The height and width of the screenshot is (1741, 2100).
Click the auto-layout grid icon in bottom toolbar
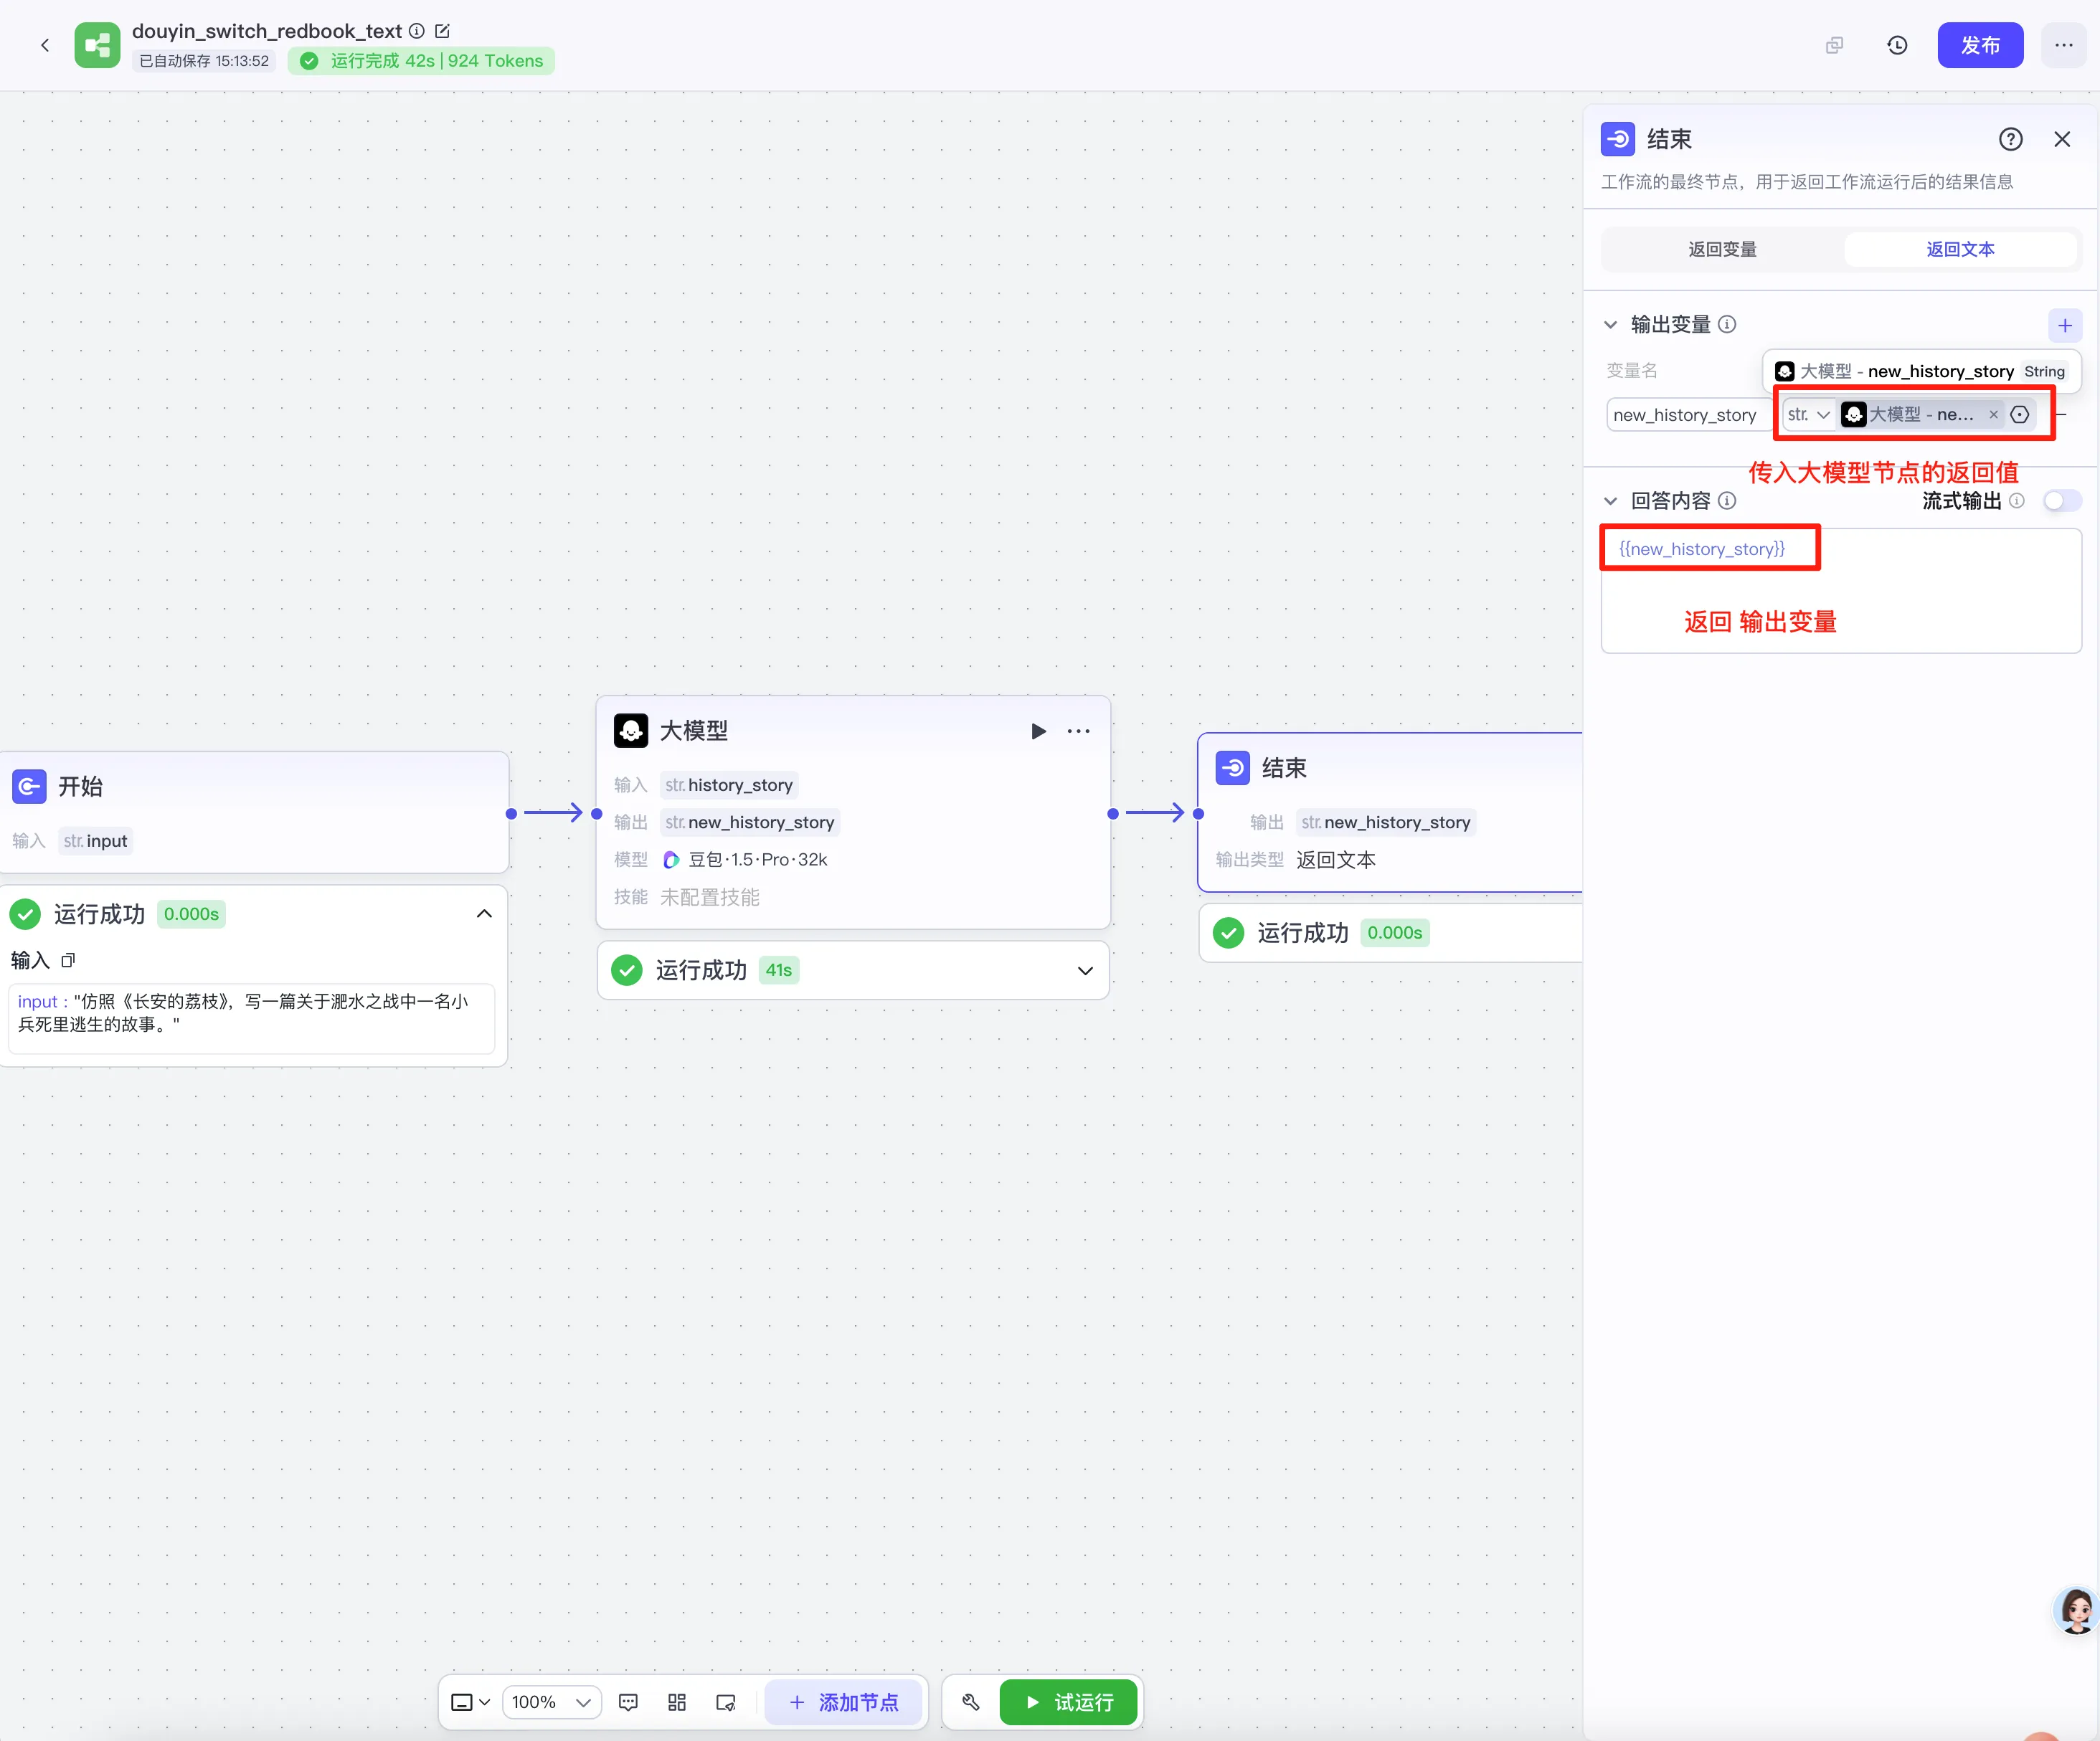(677, 1702)
